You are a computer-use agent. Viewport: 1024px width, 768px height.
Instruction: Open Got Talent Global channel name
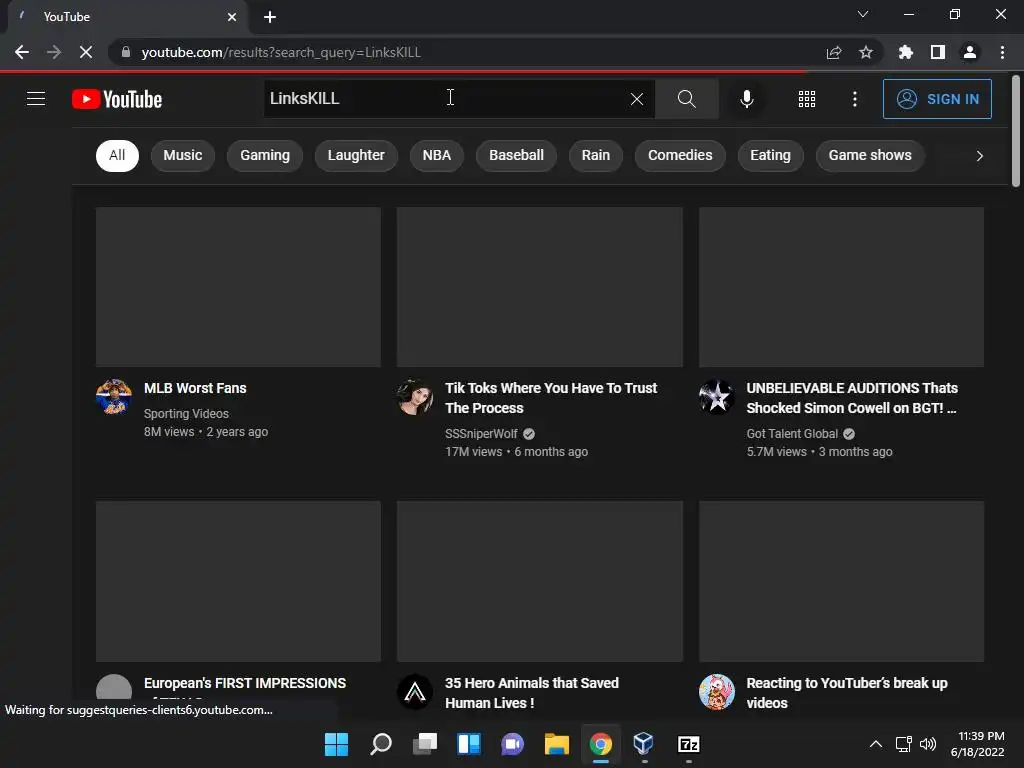click(x=792, y=434)
